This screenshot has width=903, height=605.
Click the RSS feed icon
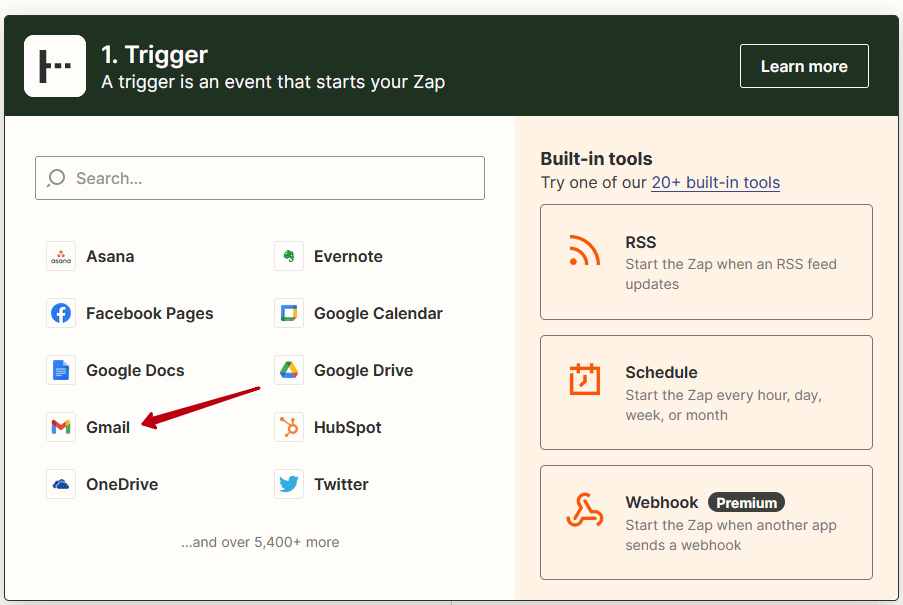584,250
